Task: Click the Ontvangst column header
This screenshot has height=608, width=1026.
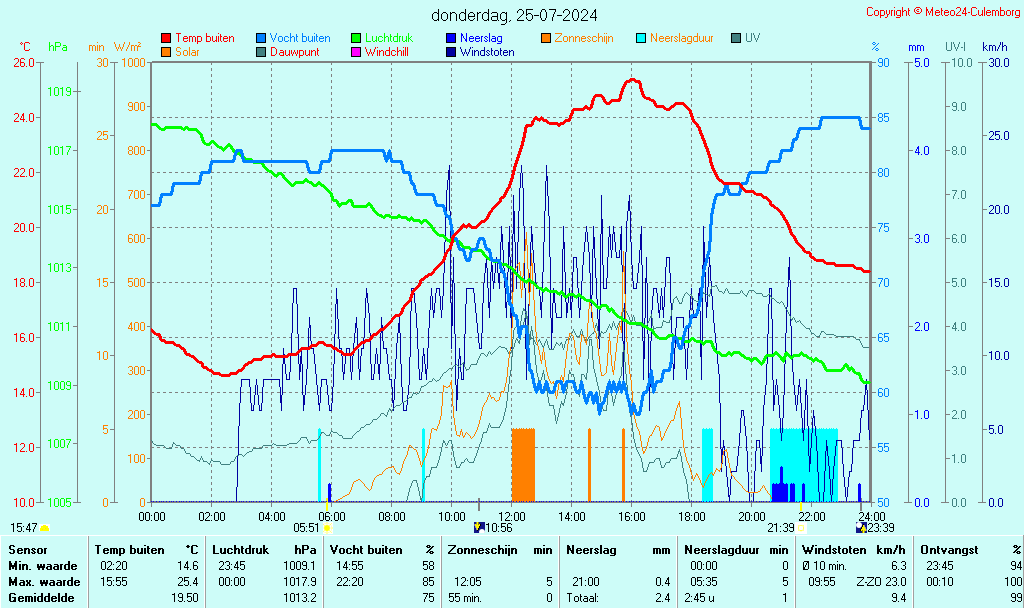Action: (946, 549)
